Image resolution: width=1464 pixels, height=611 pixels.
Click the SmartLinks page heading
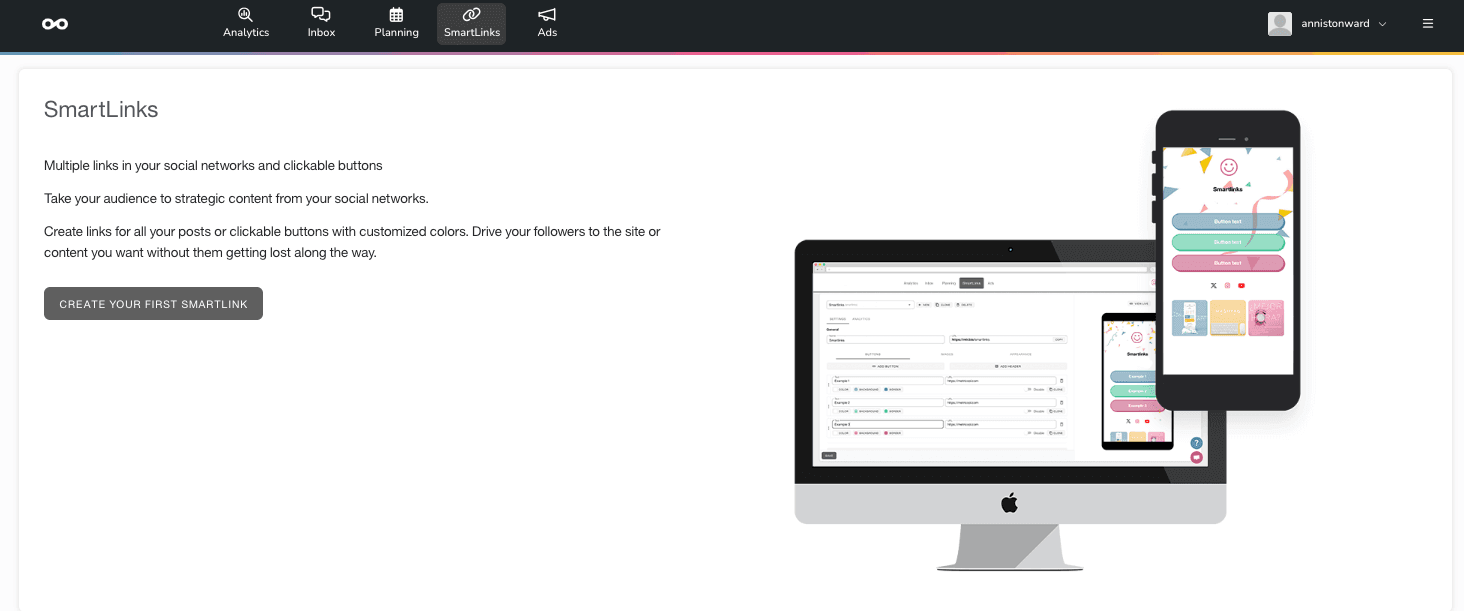(x=101, y=110)
